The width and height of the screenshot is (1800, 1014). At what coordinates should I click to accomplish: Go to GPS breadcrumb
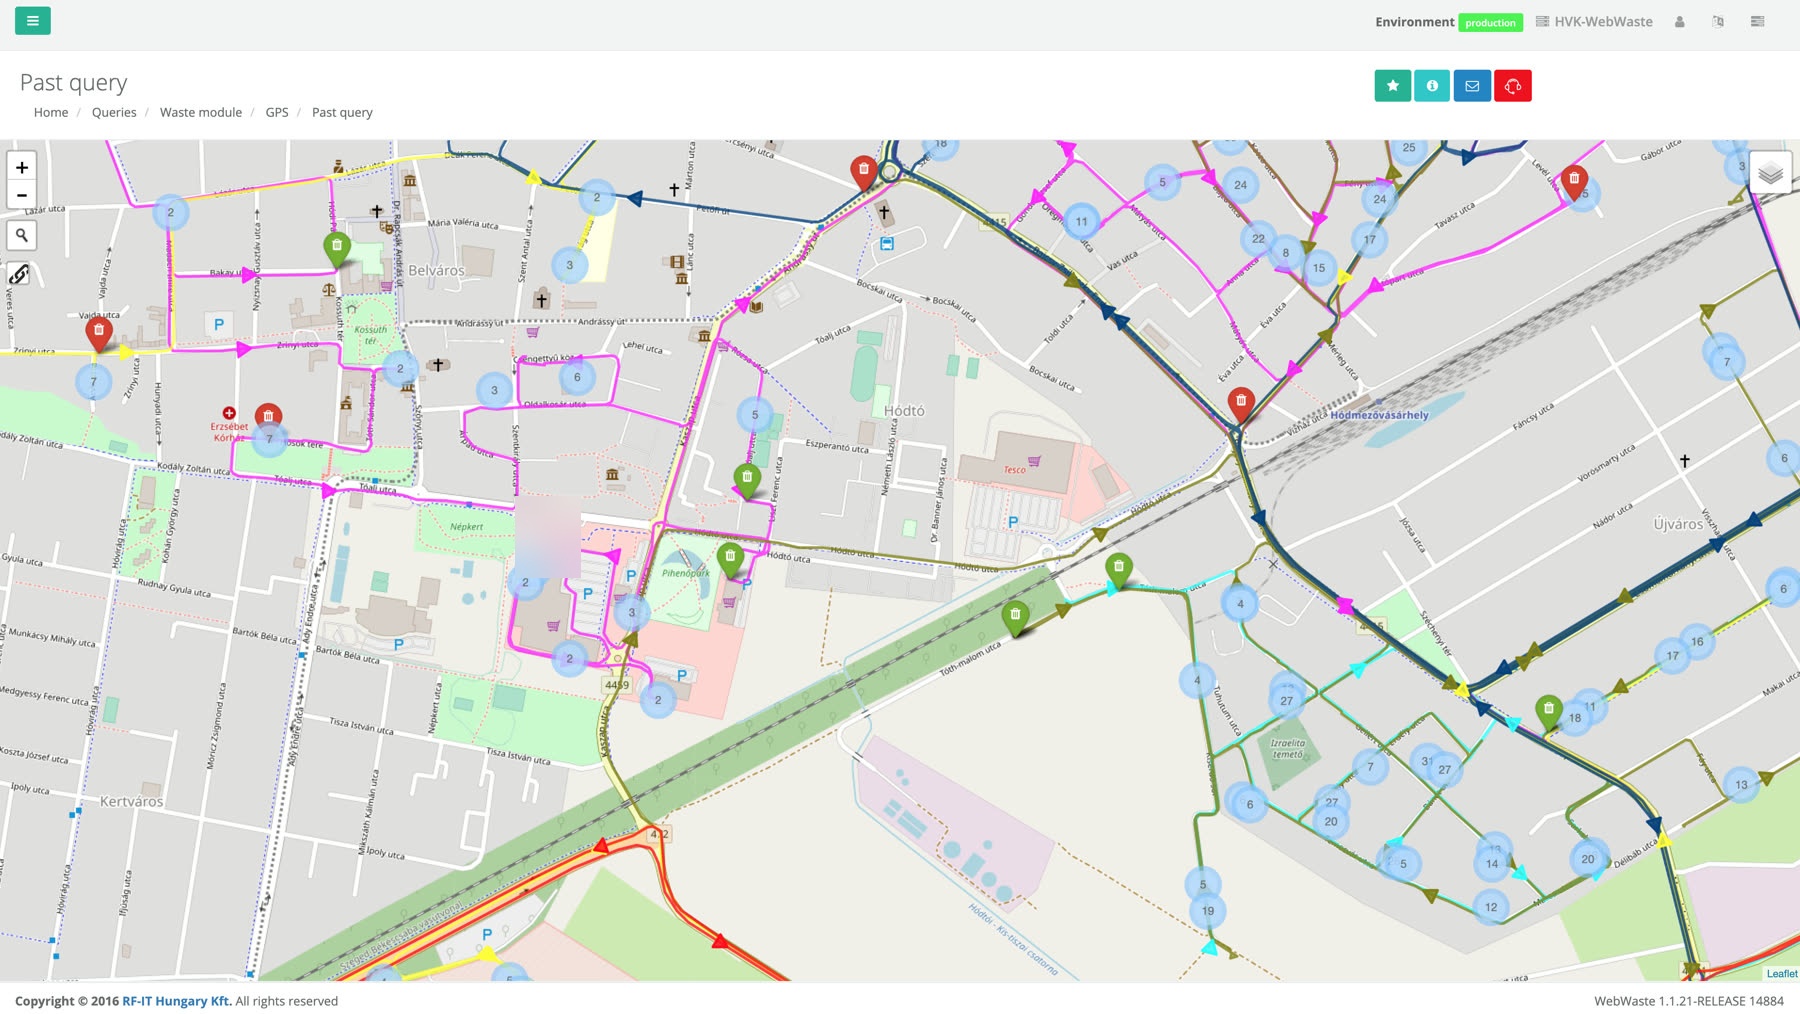point(277,112)
